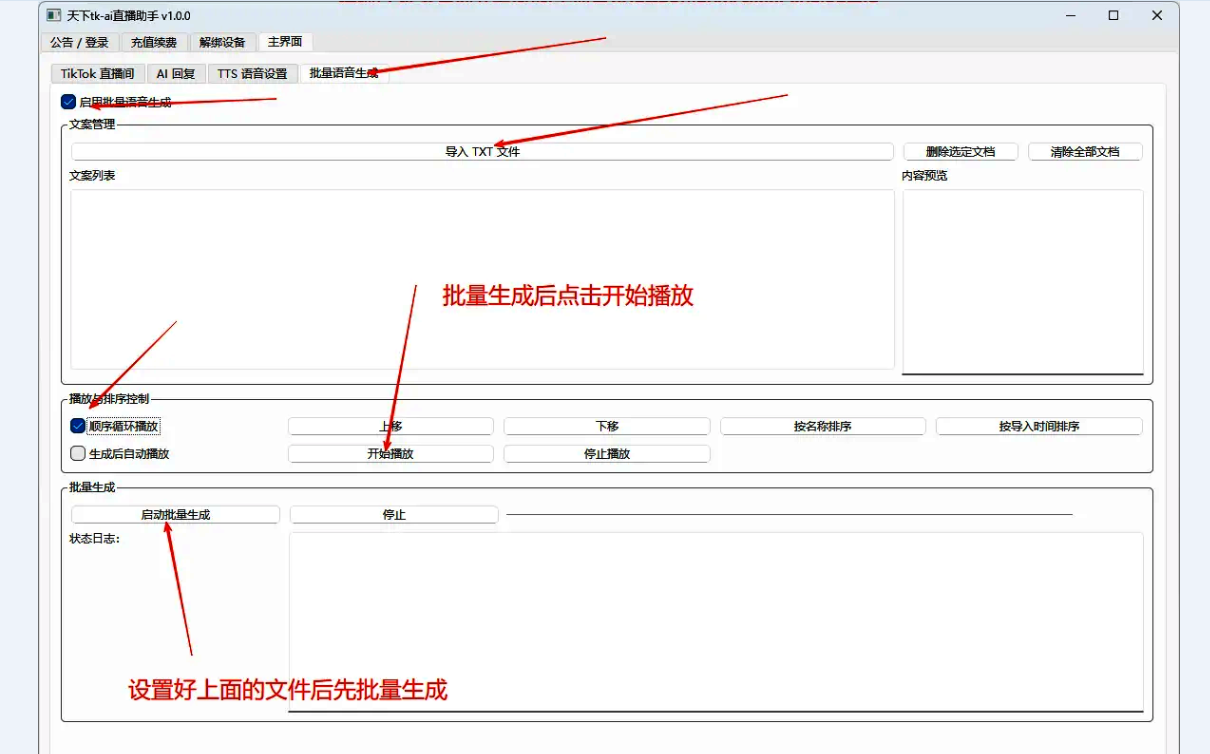Click the 清除全部文档 button
Screen dimensions: 1210x754
tap(1084, 152)
